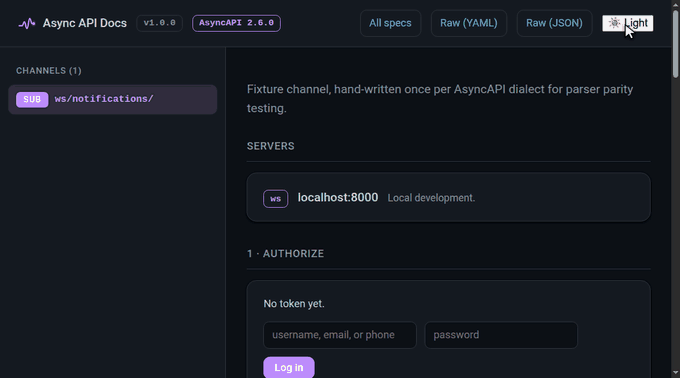Click the v1.0.0 version badge
The height and width of the screenshot is (378, 680).
(x=160, y=23)
